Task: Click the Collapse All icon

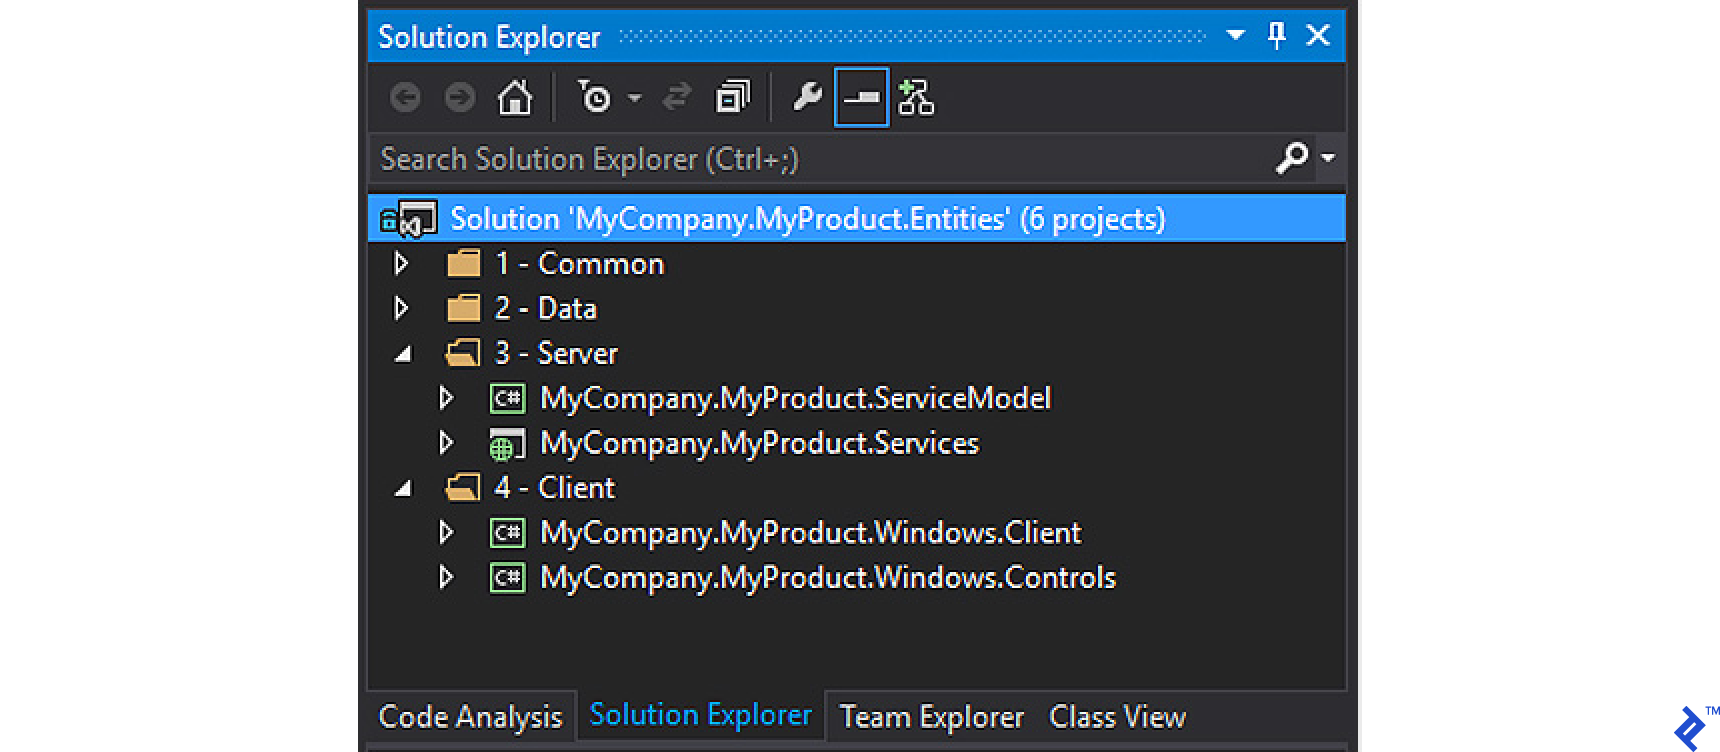Action: 732,97
